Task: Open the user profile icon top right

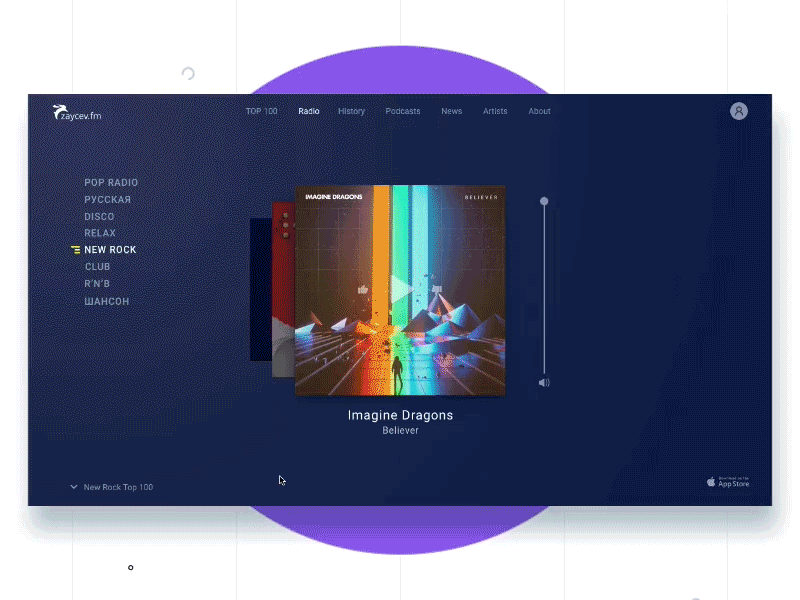Action: tap(738, 110)
